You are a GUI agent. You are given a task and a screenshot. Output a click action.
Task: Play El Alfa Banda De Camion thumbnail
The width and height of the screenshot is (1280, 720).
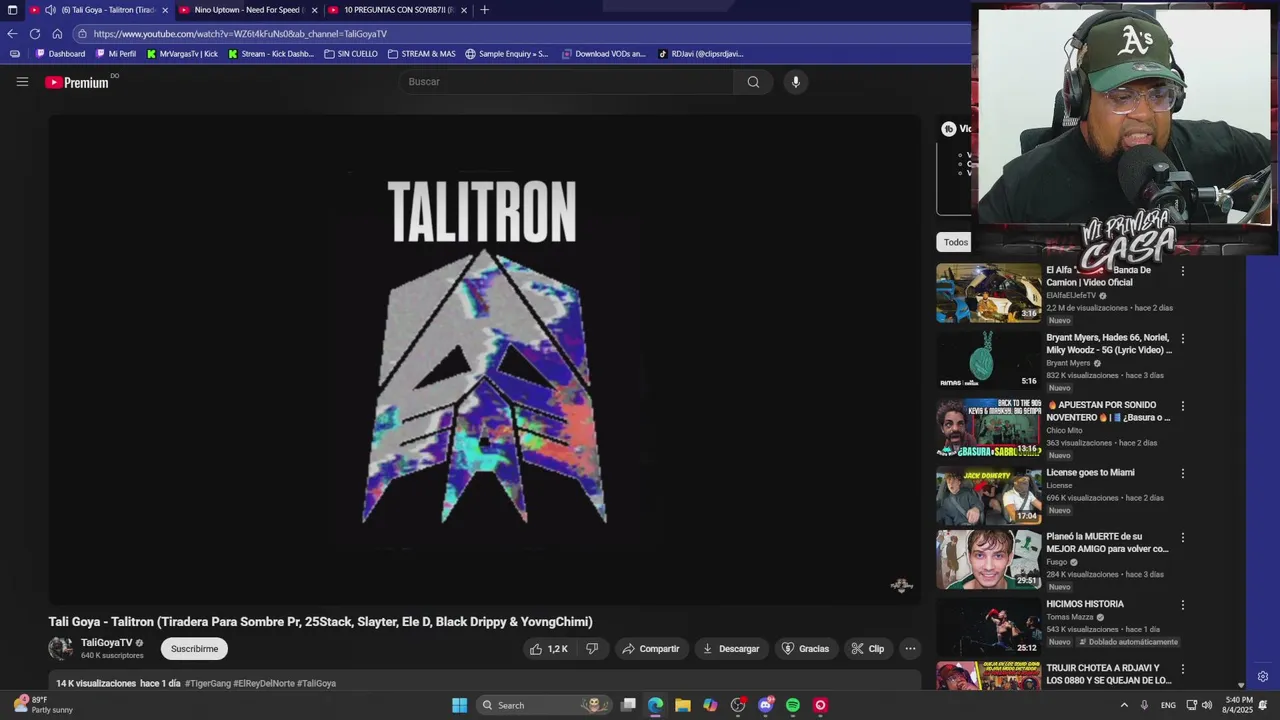point(988,293)
